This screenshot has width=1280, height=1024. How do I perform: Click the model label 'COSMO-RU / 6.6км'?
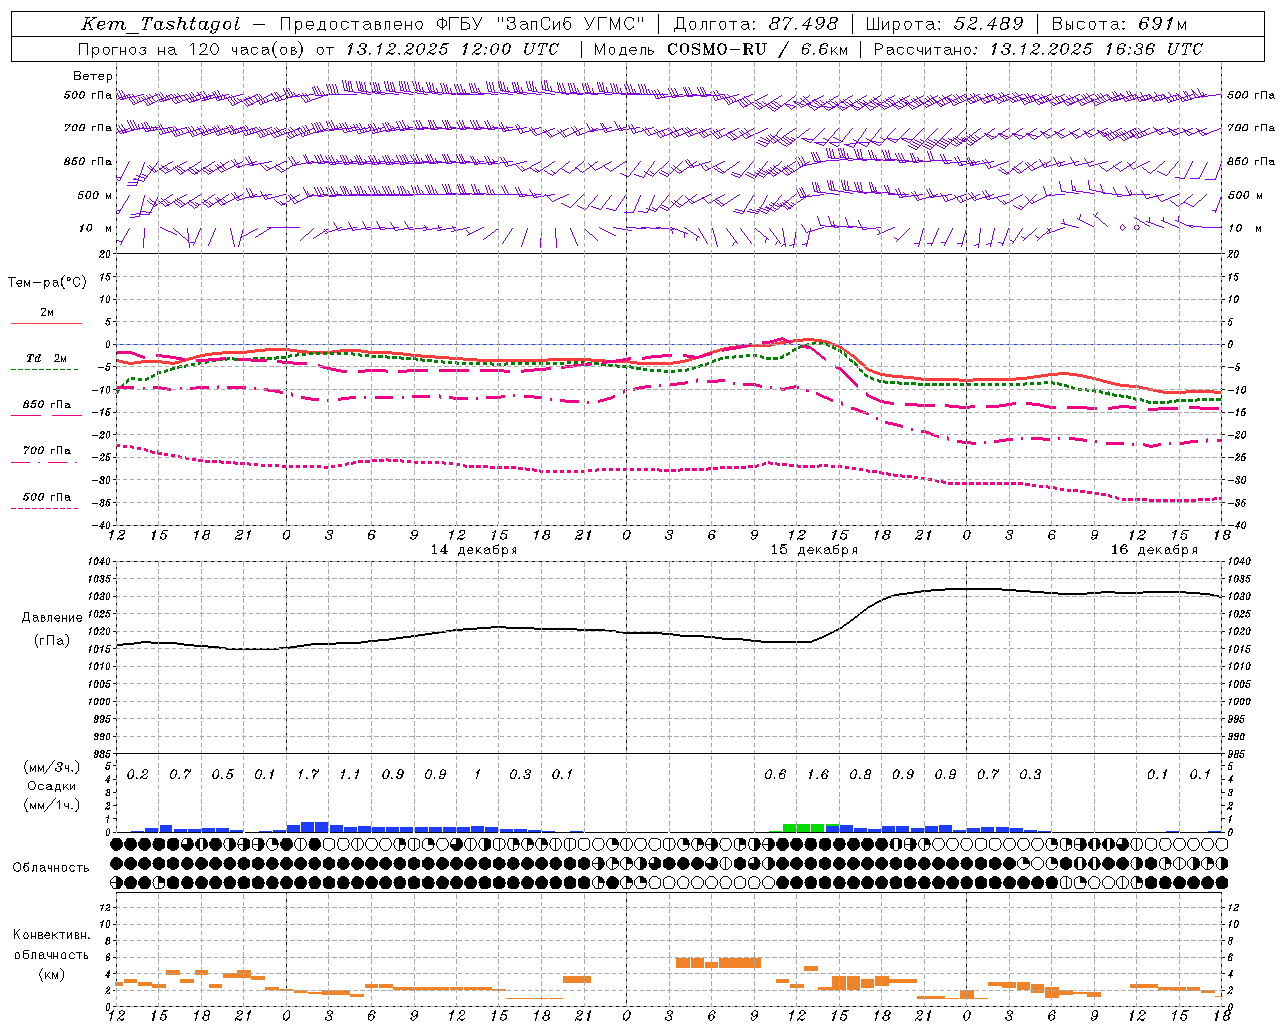757,49
